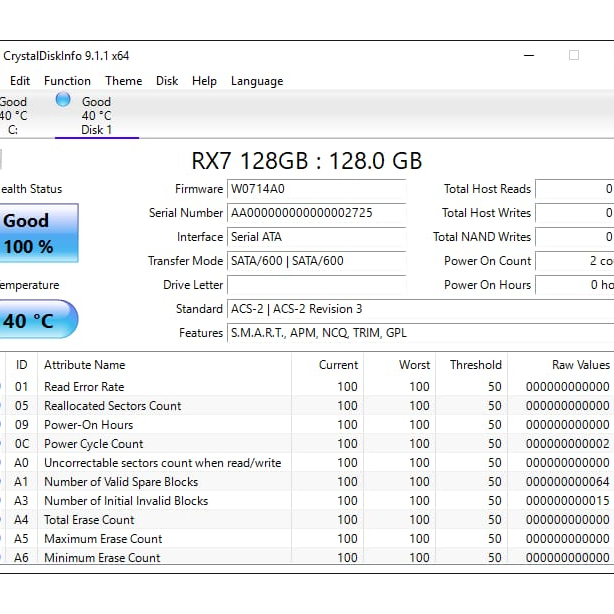The image size is (614, 614).
Task: Click the Total NAND Writes value box
Action: click(x=574, y=237)
